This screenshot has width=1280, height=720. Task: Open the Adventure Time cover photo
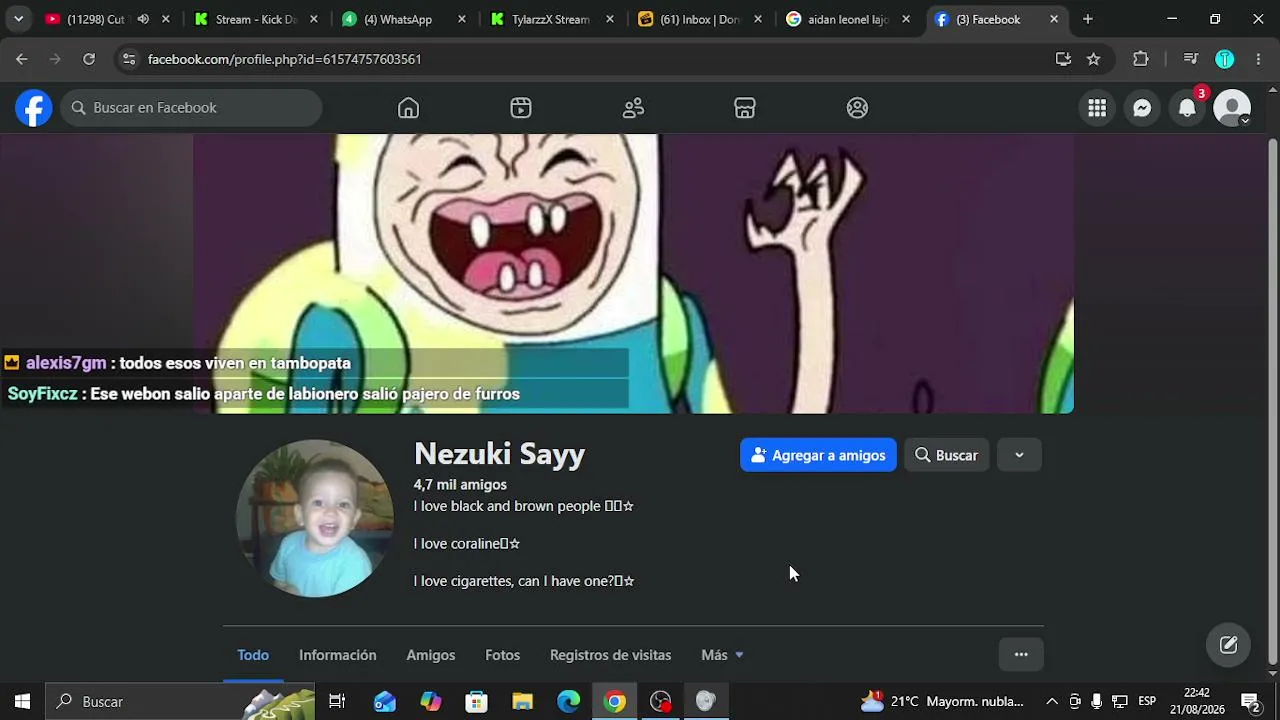633,274
